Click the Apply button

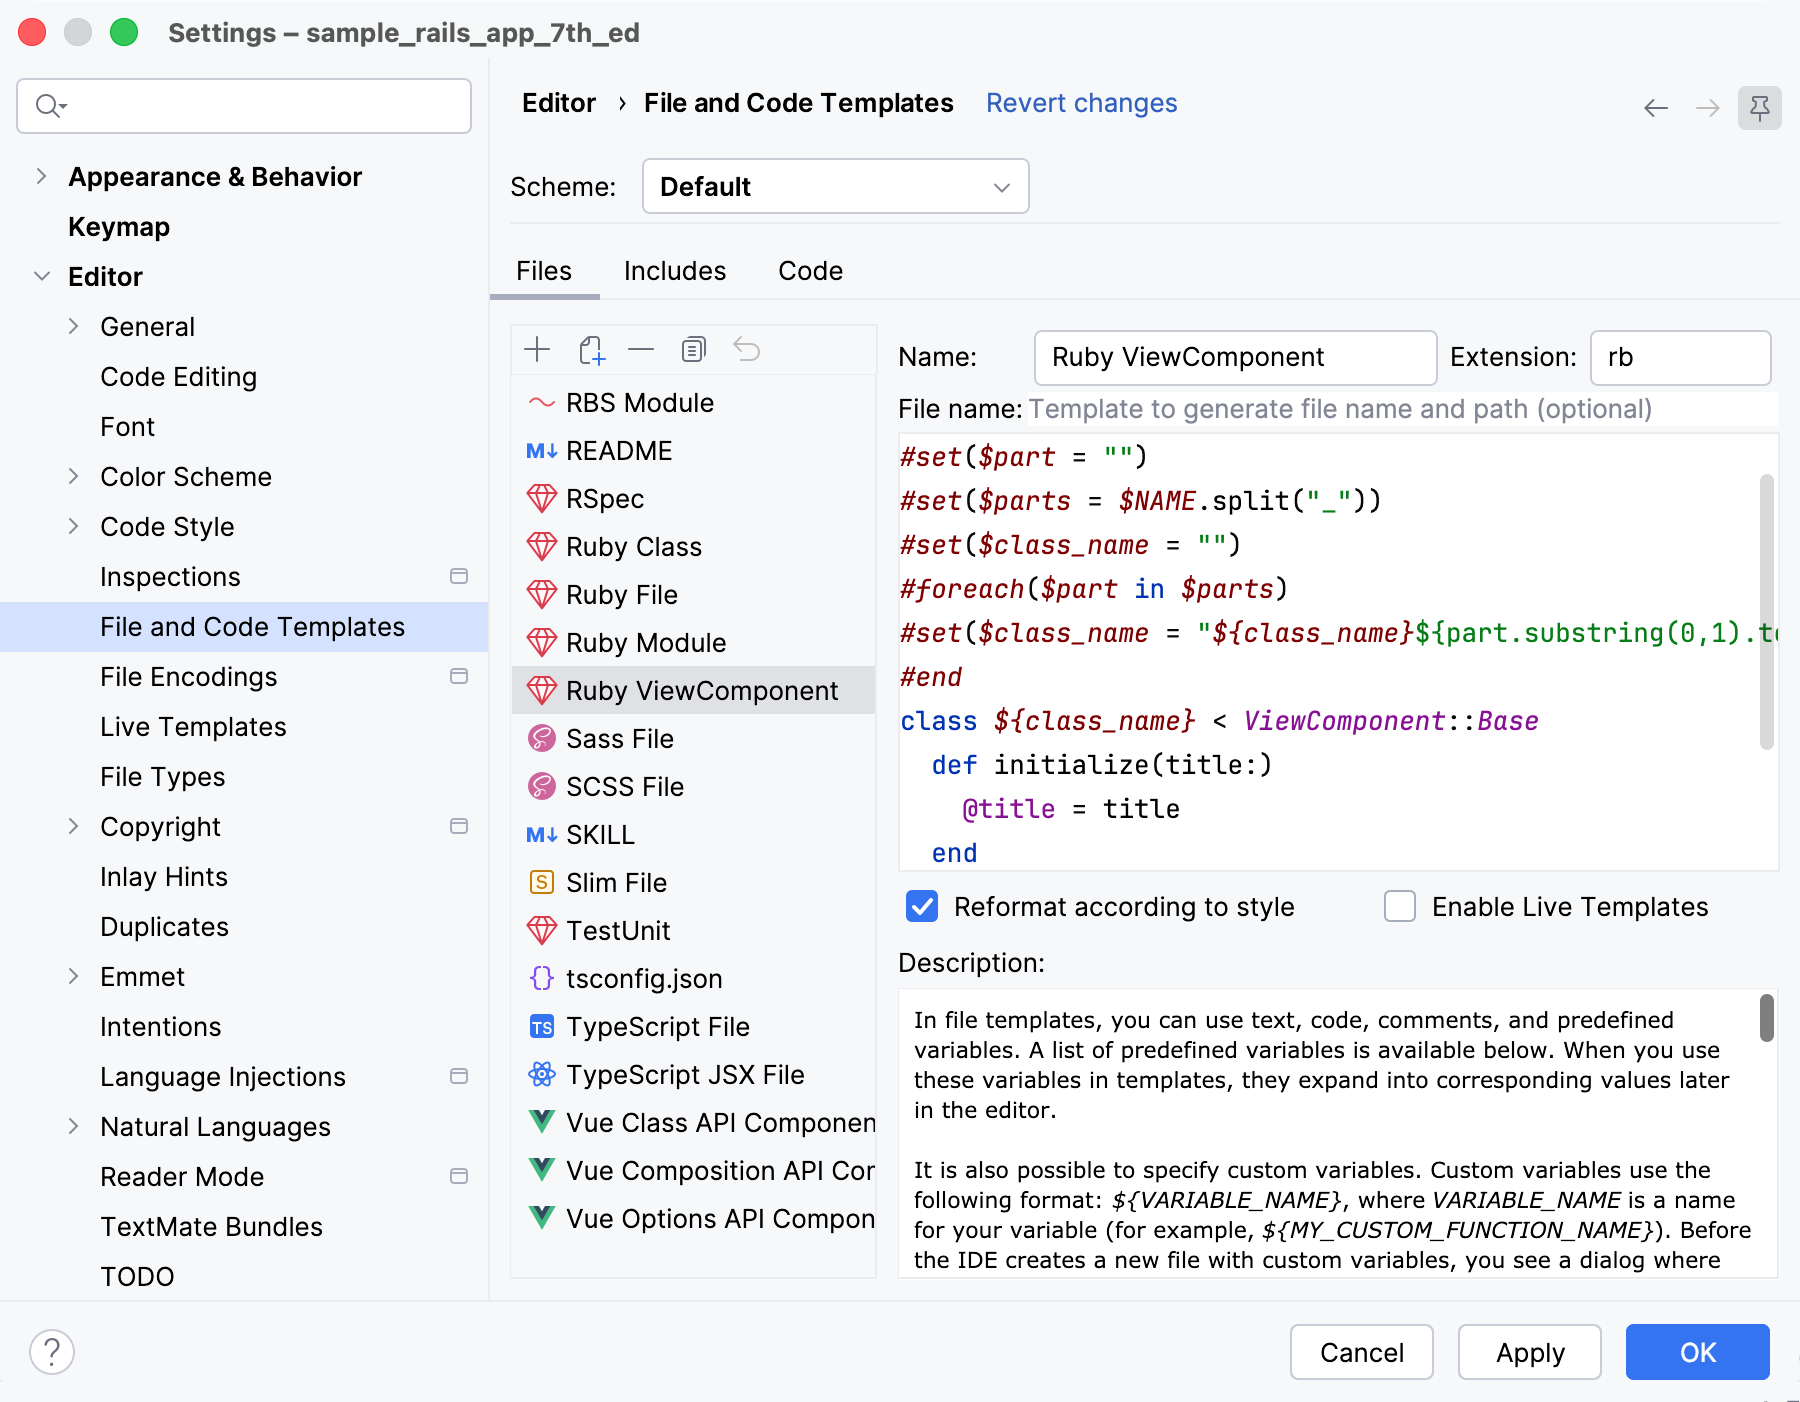1529,1352
